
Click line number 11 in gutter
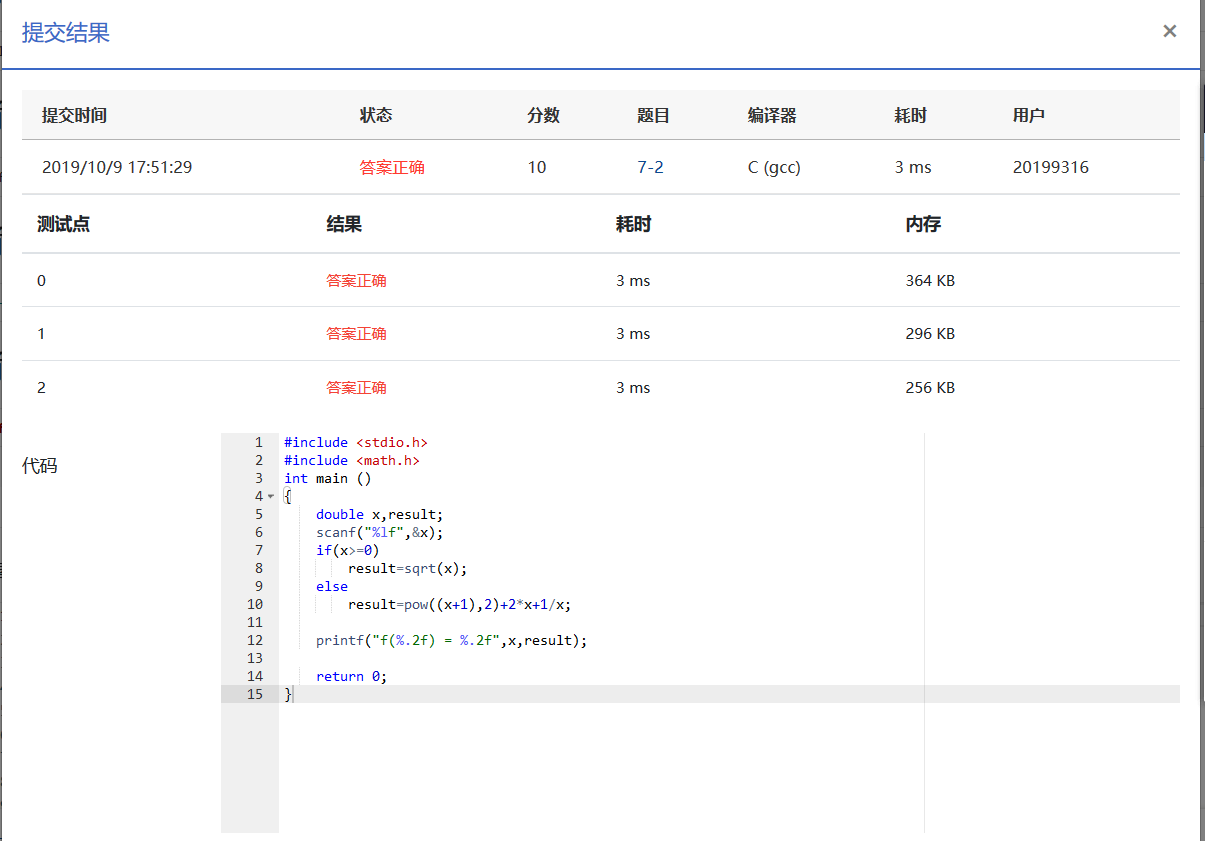255,622
